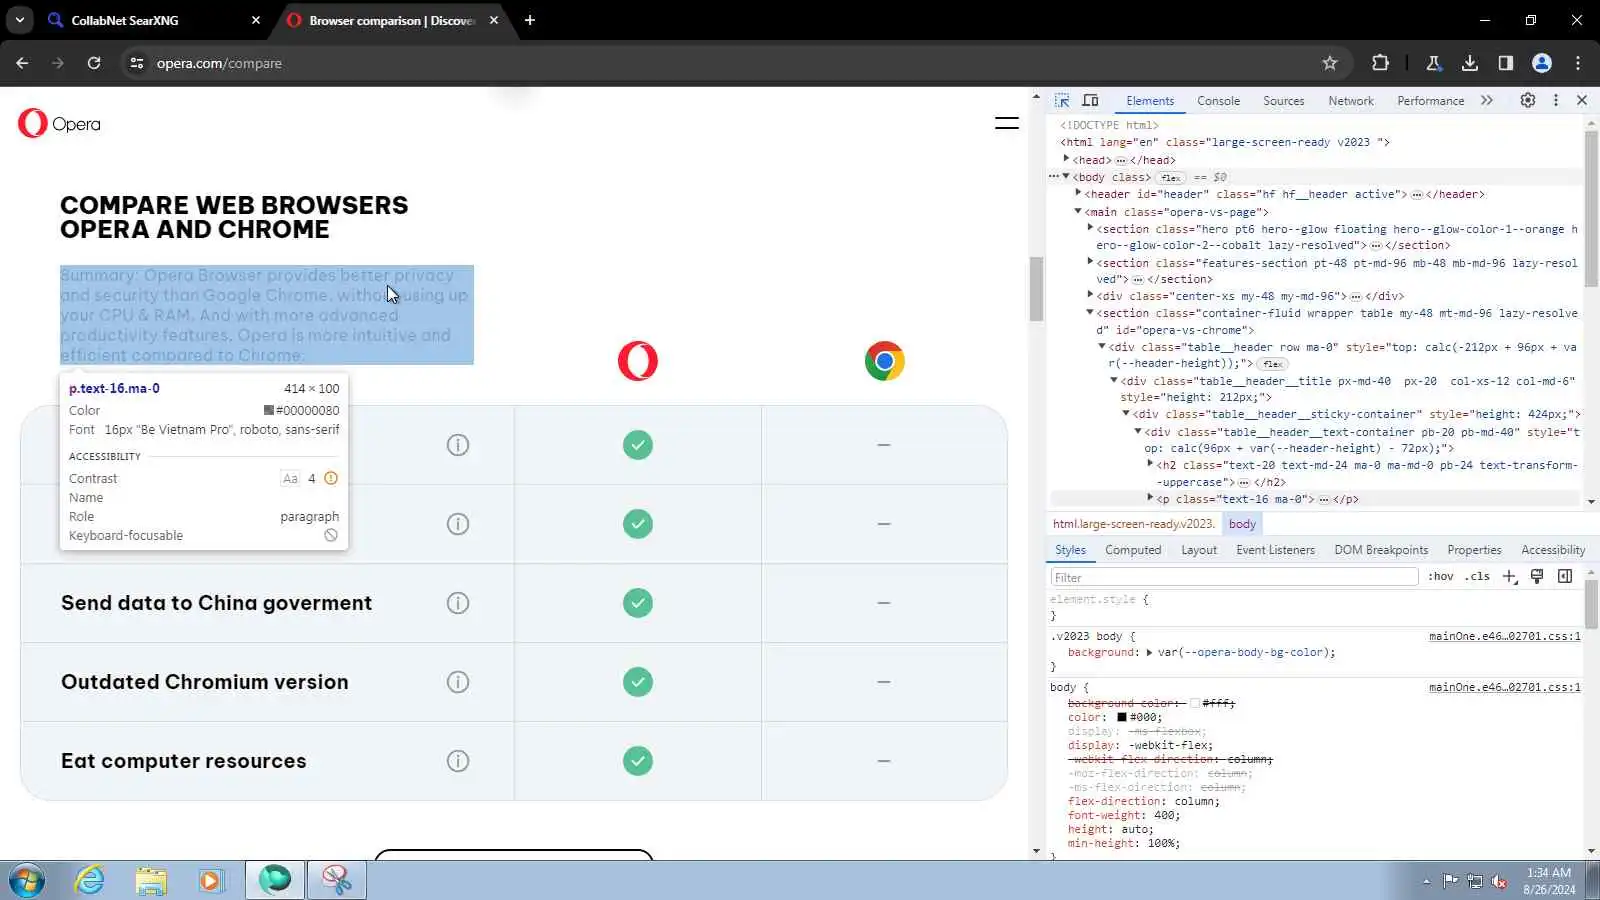The height and width of the screenshot is (900, 1600).
Task: Bookmark this page with the star icon
Action: pos(1330,63)
